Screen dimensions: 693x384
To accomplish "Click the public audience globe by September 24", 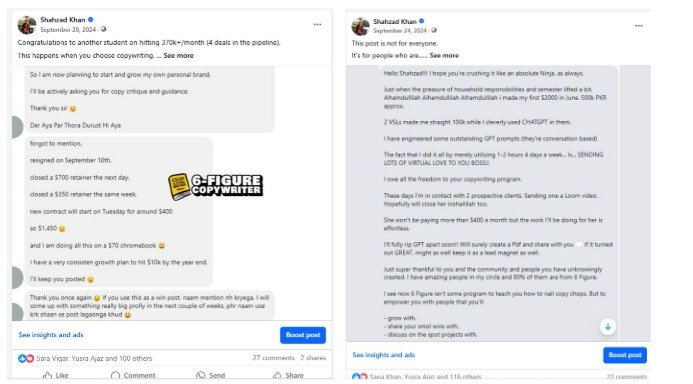I will (434, 30).
